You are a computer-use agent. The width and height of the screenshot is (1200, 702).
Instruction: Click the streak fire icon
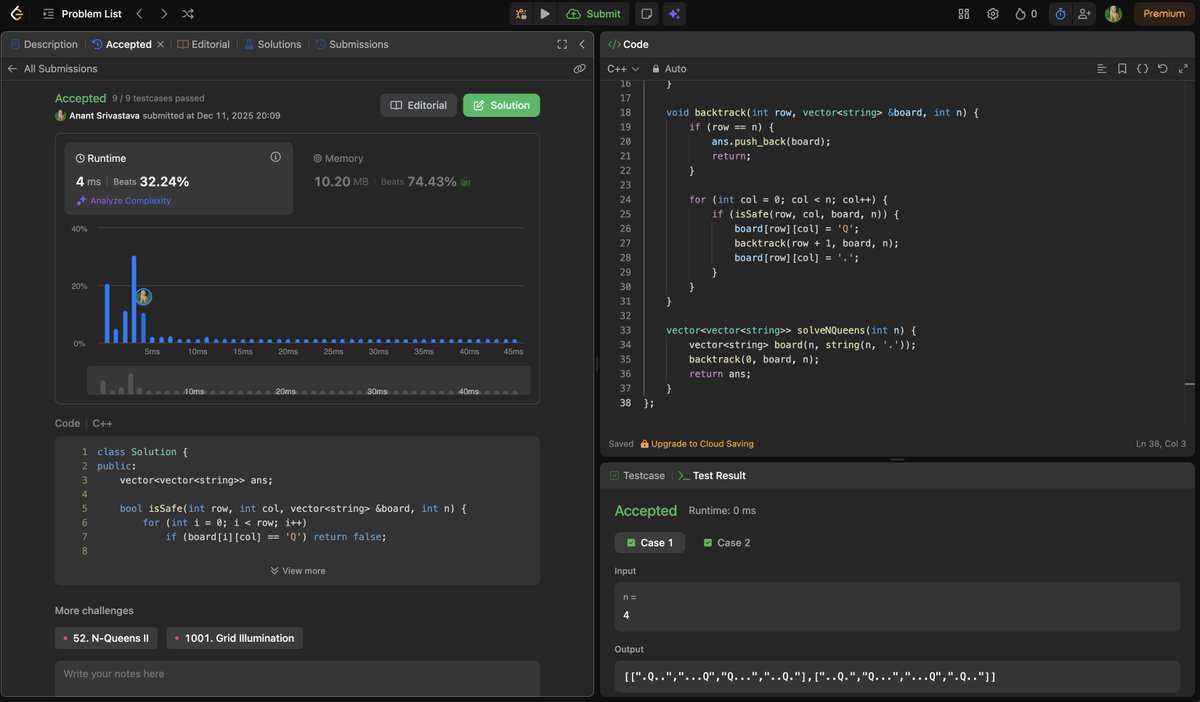coord(1020,14)
